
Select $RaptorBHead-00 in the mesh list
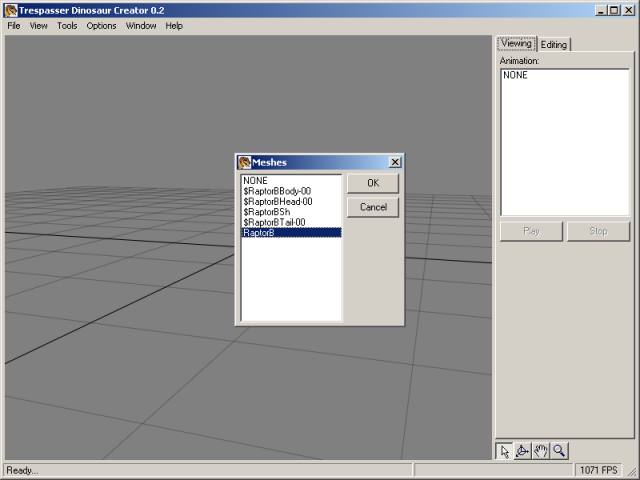point(278,201)
